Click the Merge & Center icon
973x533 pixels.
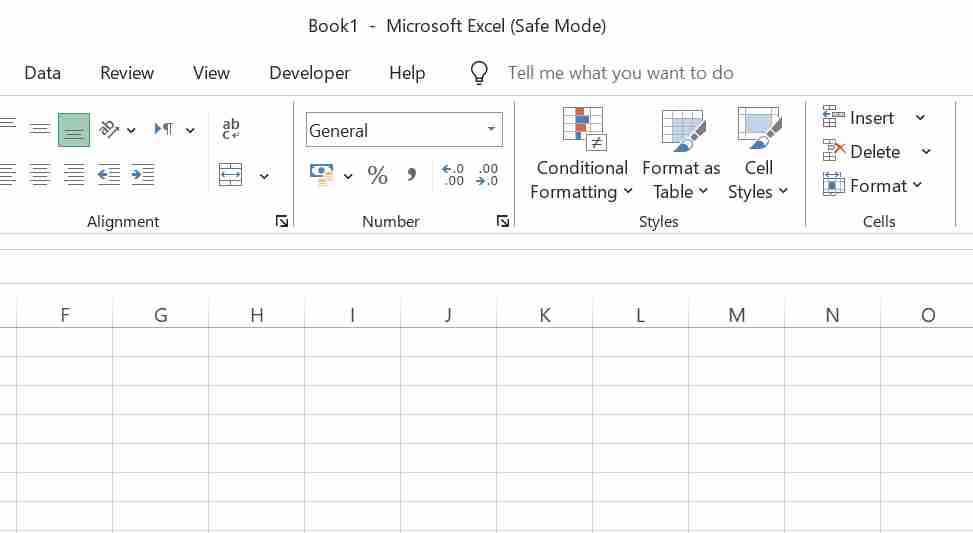(231, 174)
